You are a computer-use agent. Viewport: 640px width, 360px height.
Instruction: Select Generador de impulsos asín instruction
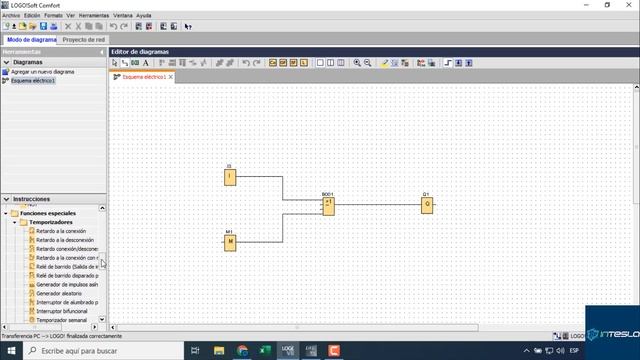tap(67, 284)
